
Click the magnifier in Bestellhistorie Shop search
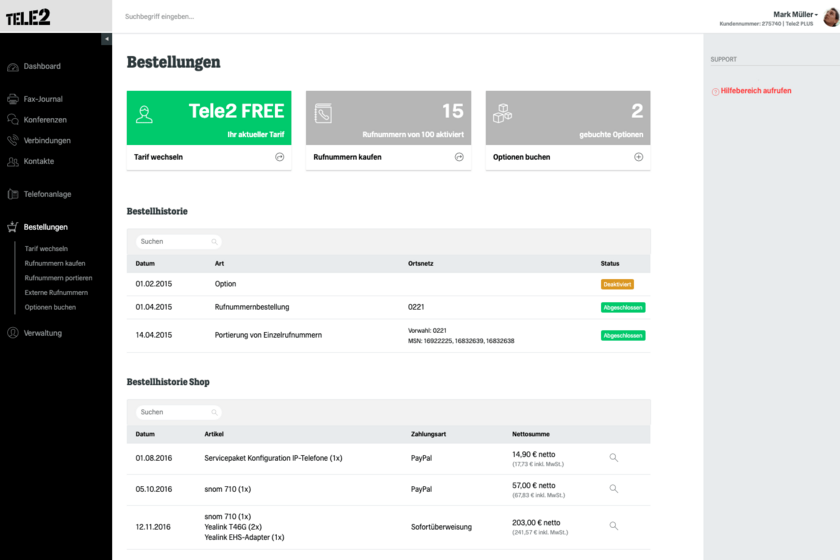[214, 412]
